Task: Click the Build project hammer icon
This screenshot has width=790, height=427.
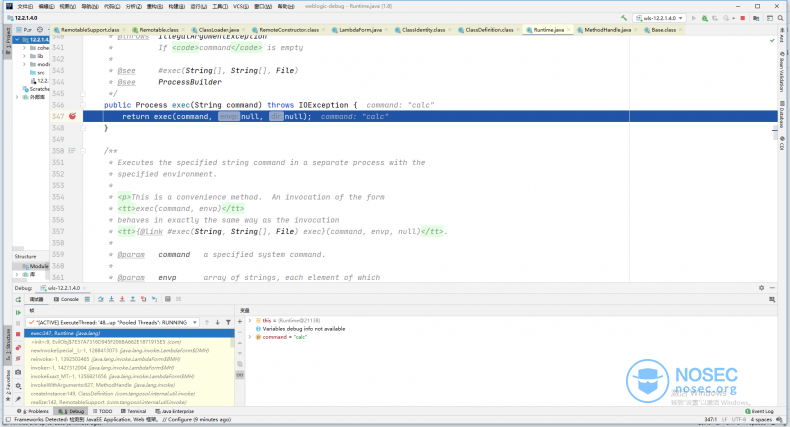Action: (x=624, y=18)
